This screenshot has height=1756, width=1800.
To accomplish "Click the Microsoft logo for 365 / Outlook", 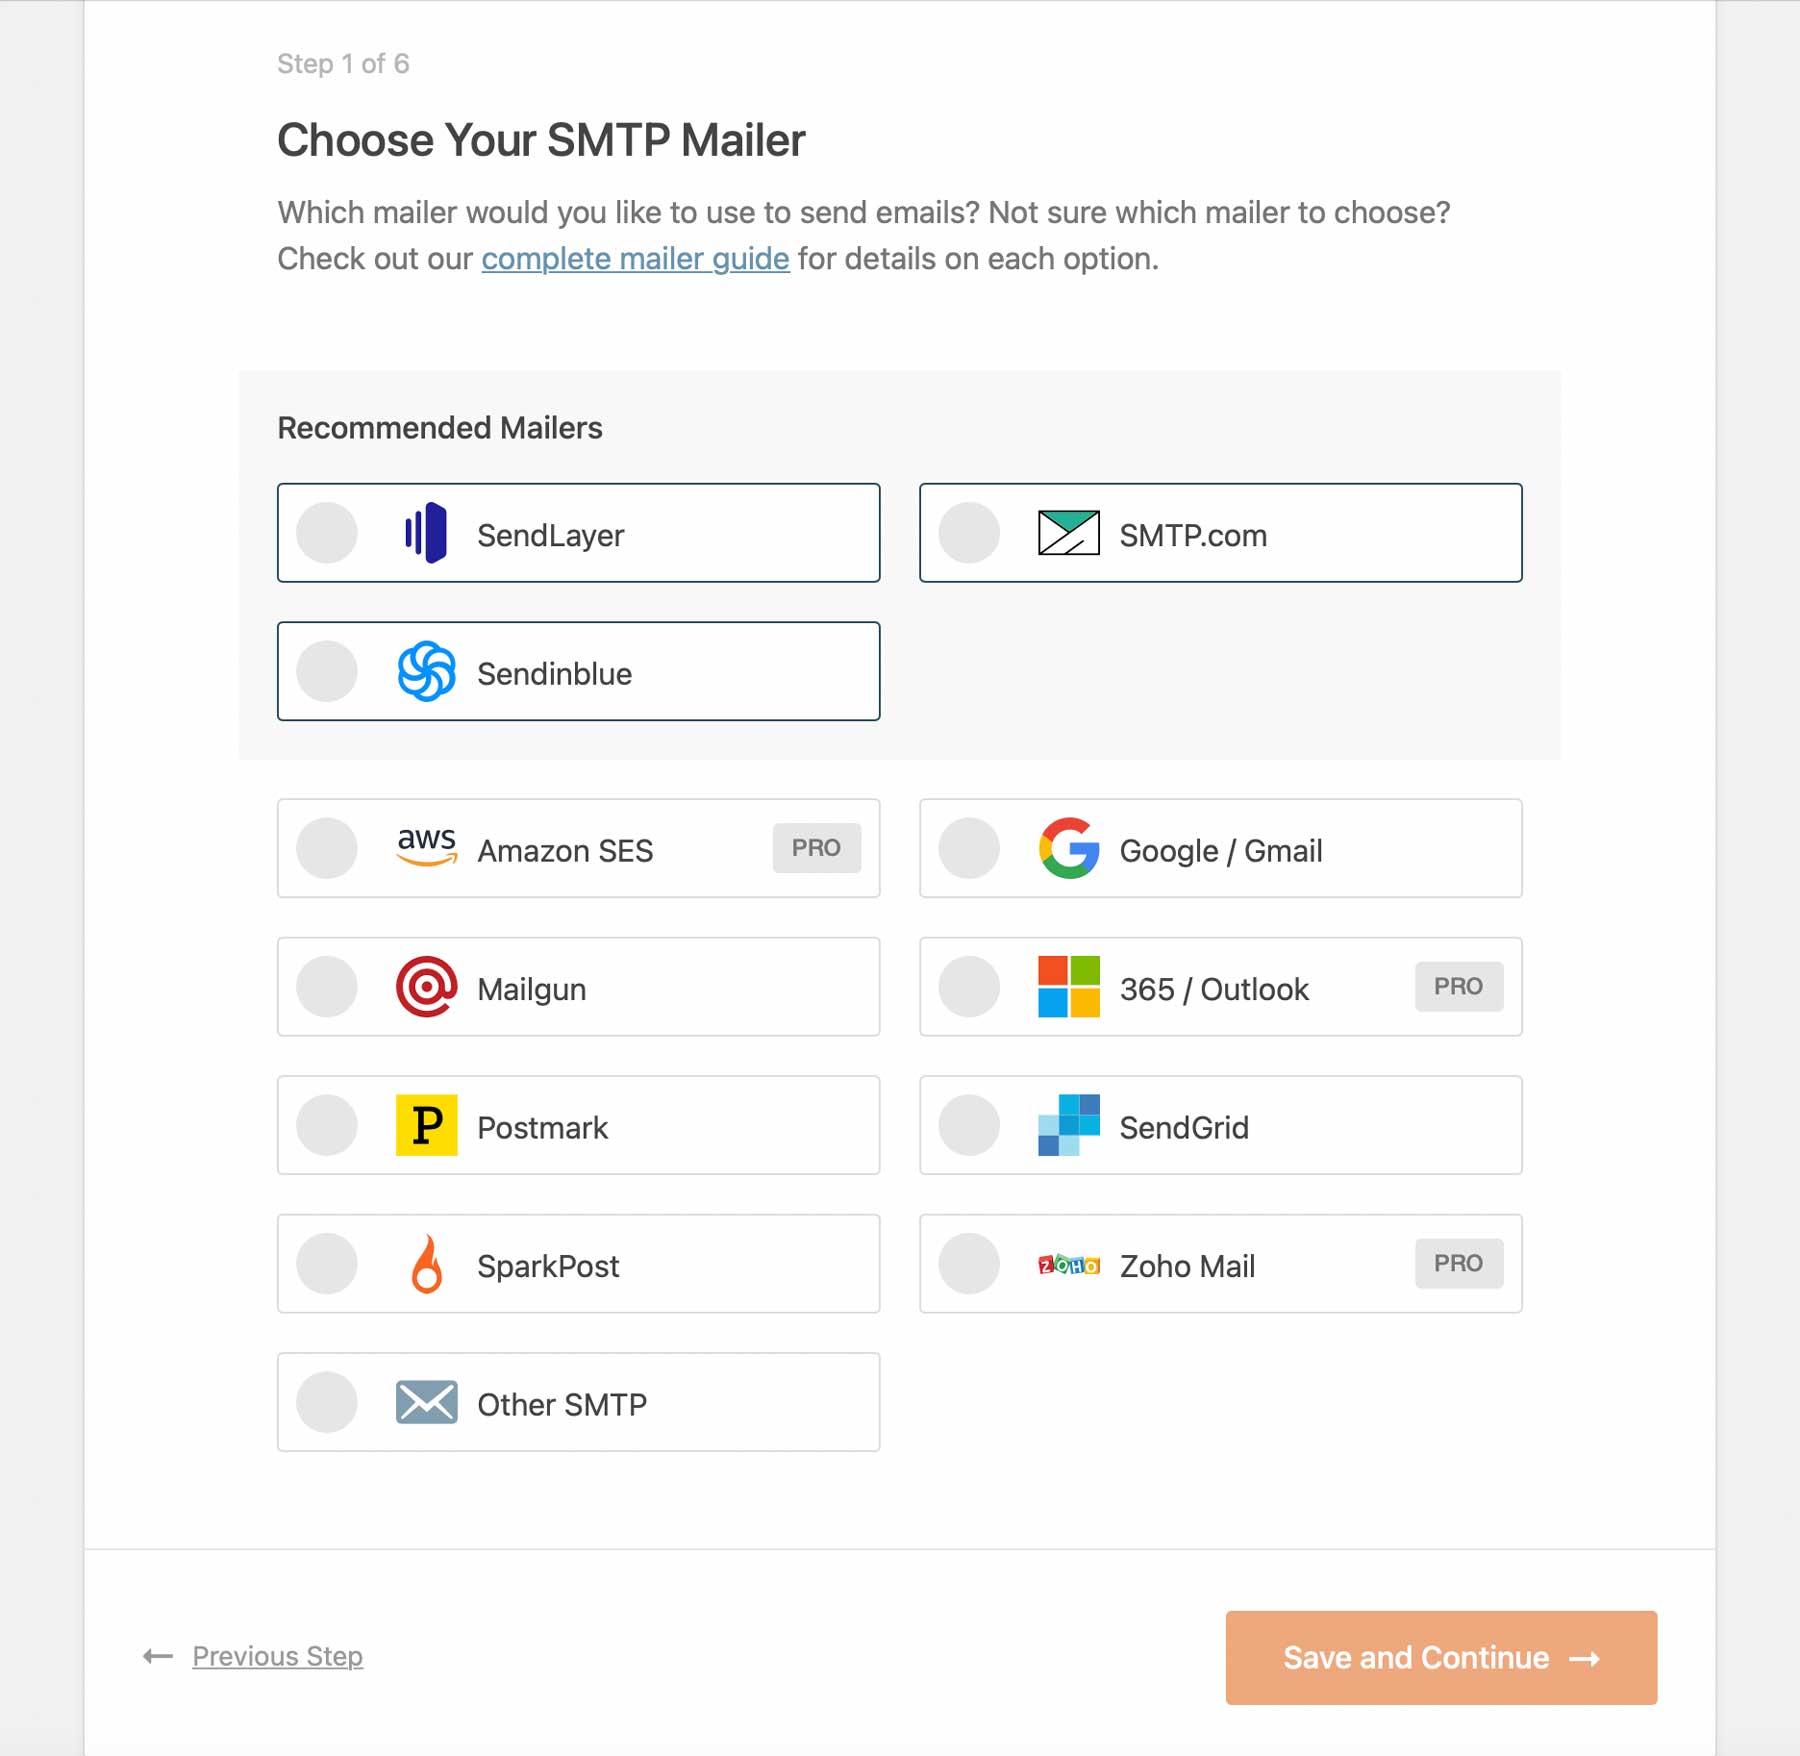I will pyautogui.click(x=1066, y=988).
